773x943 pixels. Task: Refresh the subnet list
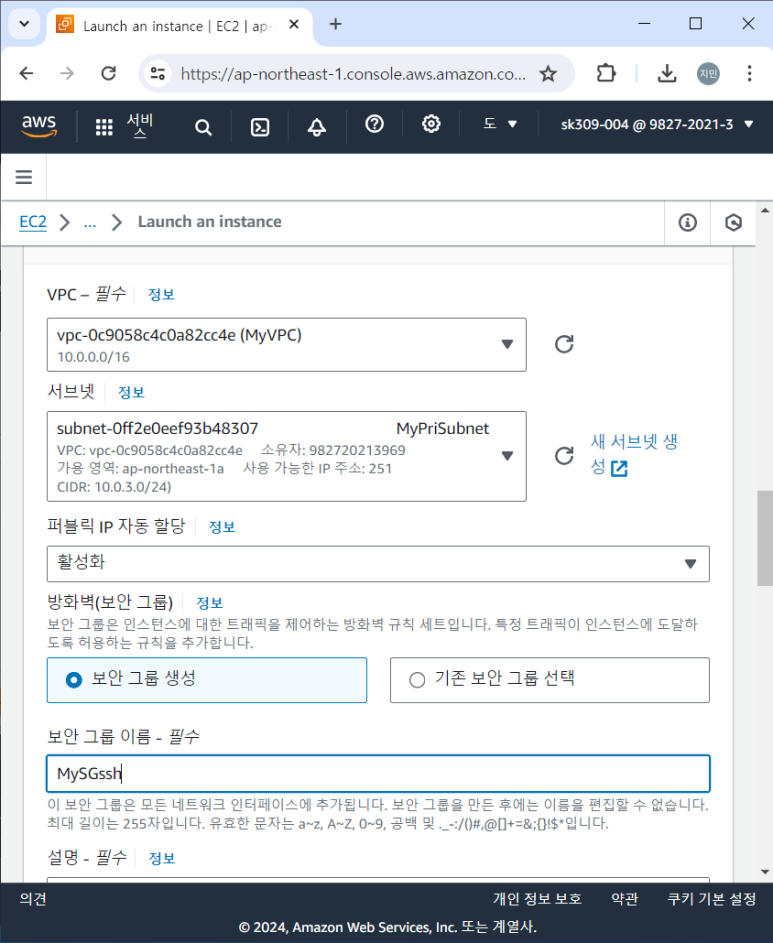click(564, 456)
